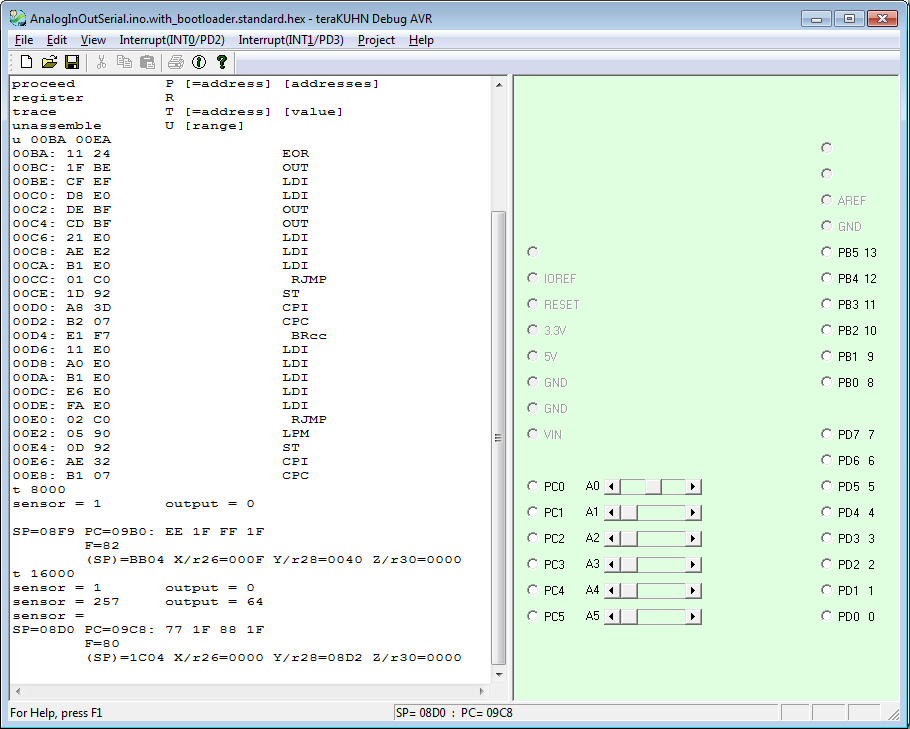Click the Save floppy disk icon
The width and height of the screenshot is (910, 729).
click(x=71, y=62)
